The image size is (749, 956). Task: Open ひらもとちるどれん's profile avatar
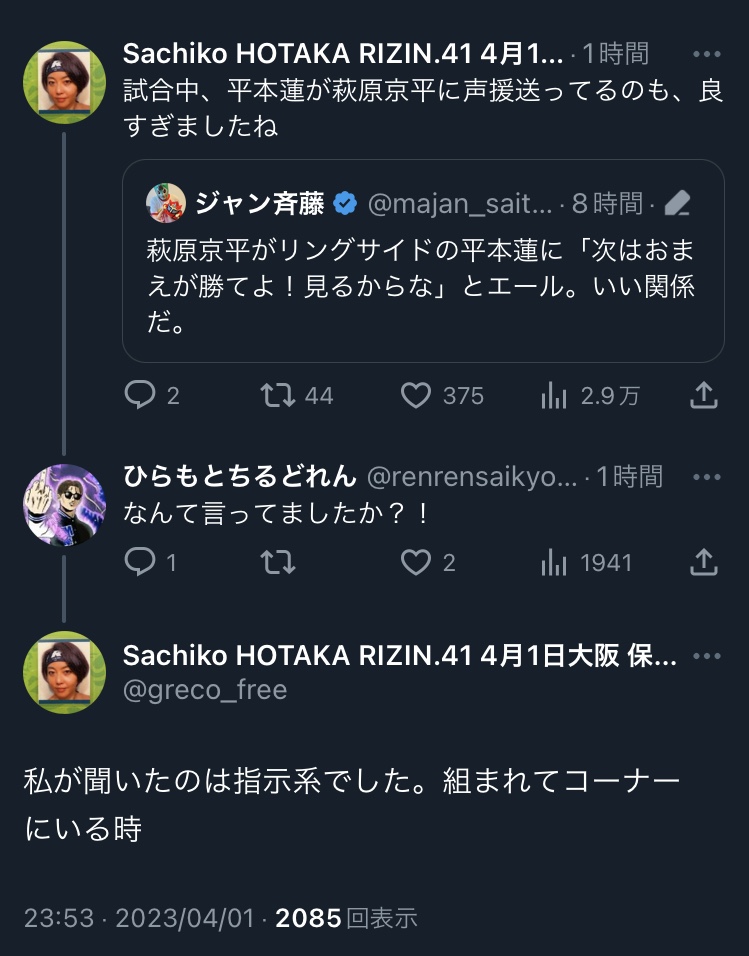(64, 504)
